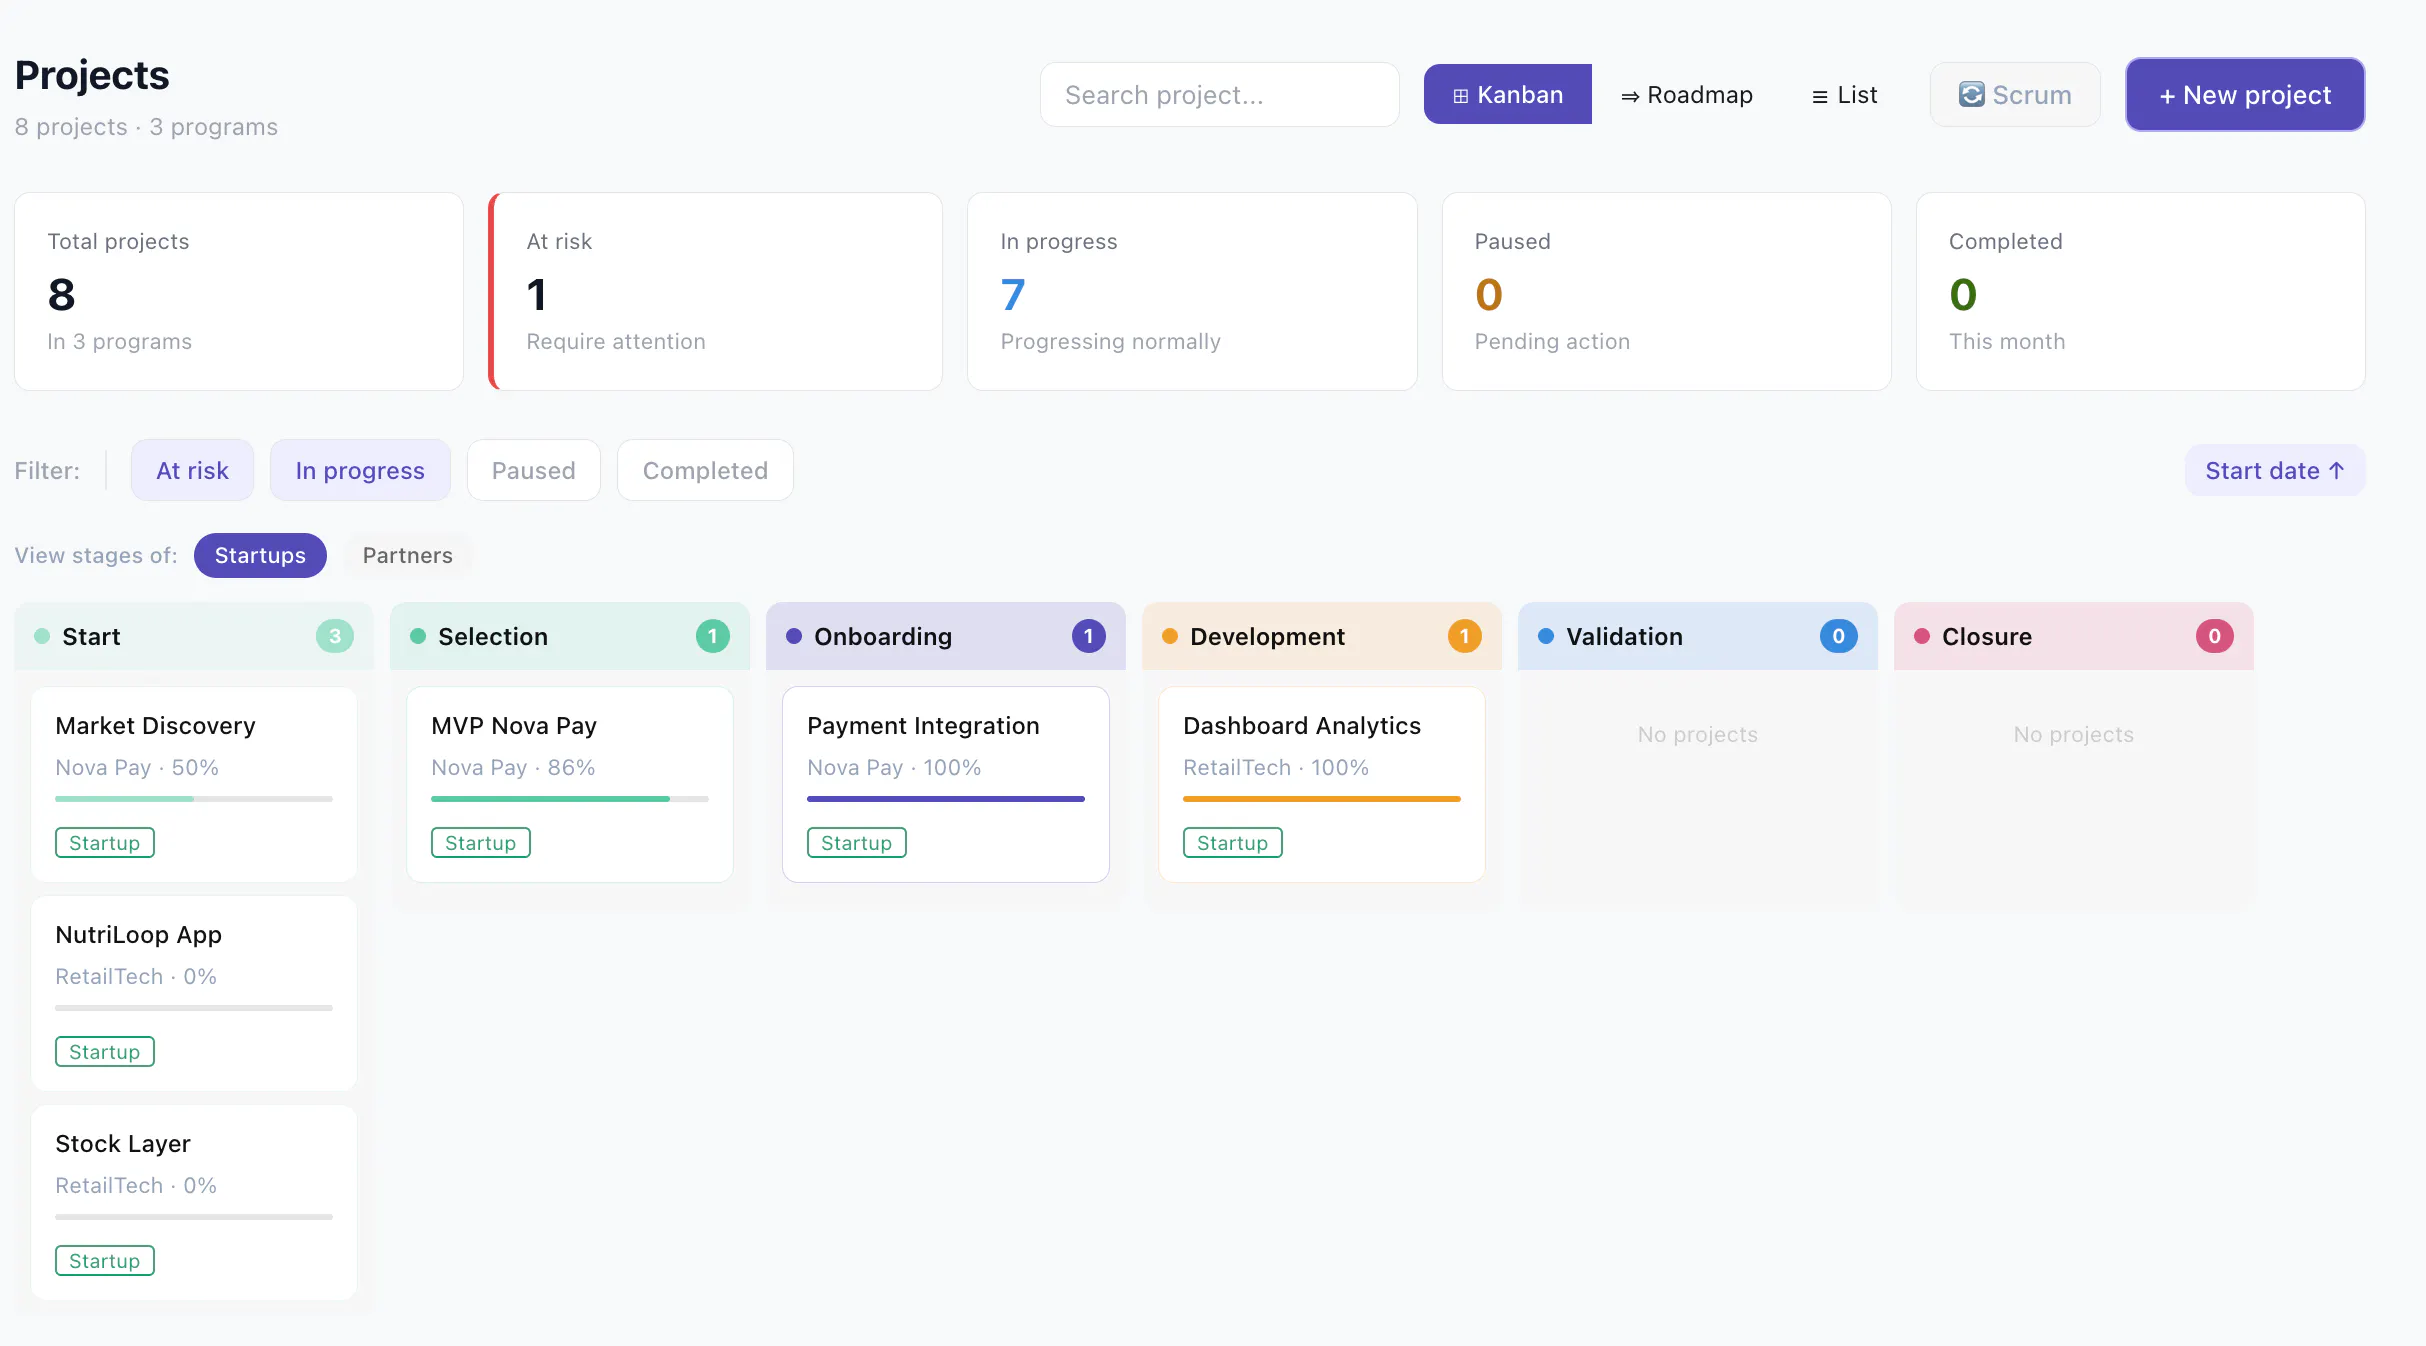Toggle the In progress filter
The image size is (2426, 1346).
360,470
